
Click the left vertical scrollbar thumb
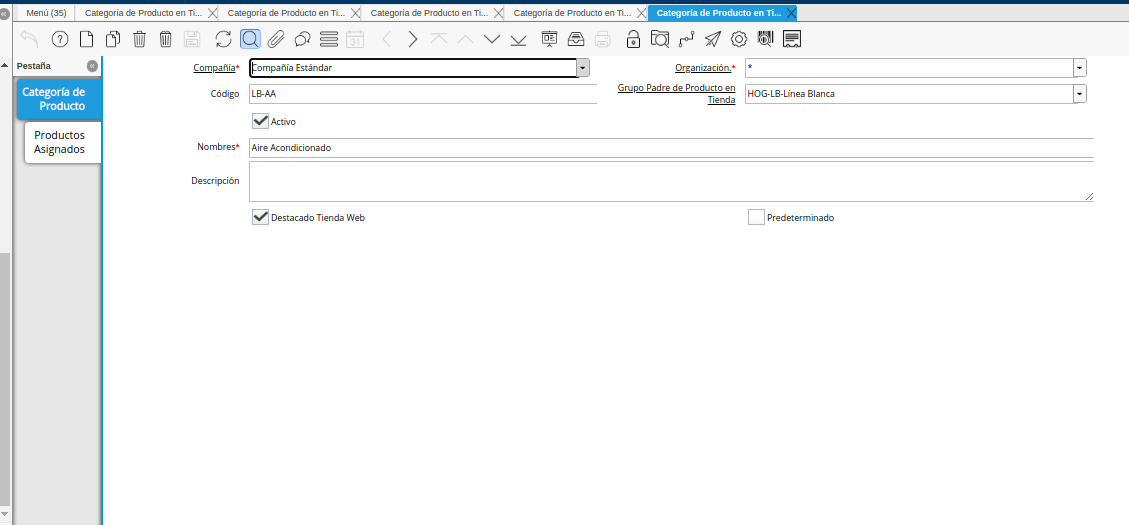coord(5,379)
